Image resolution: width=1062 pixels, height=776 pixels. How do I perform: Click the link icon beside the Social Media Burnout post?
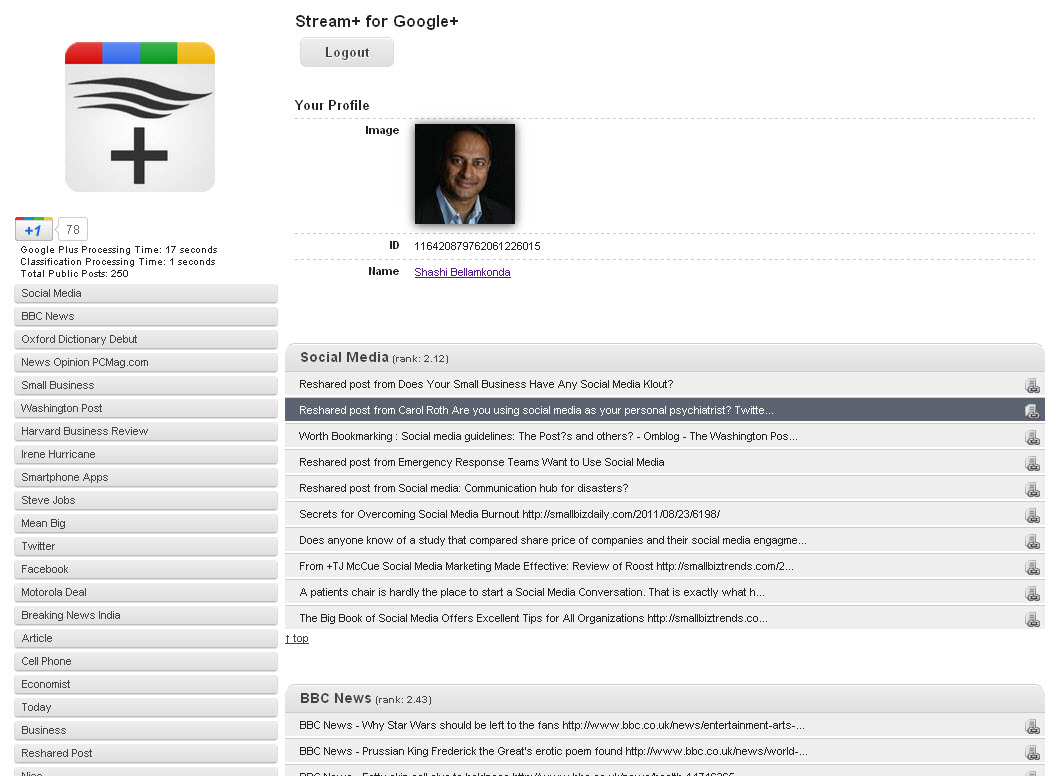[x=1033, y=515]
